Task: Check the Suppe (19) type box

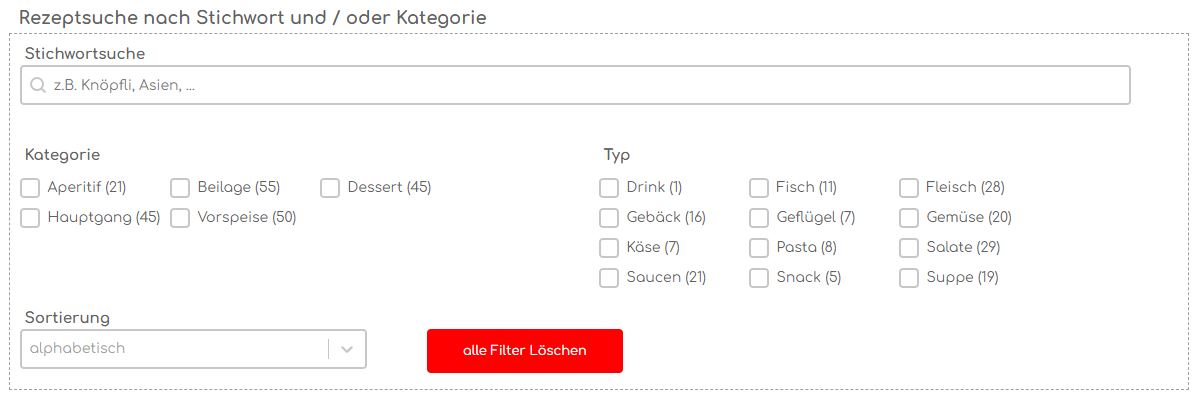Action: coord(909,277)
